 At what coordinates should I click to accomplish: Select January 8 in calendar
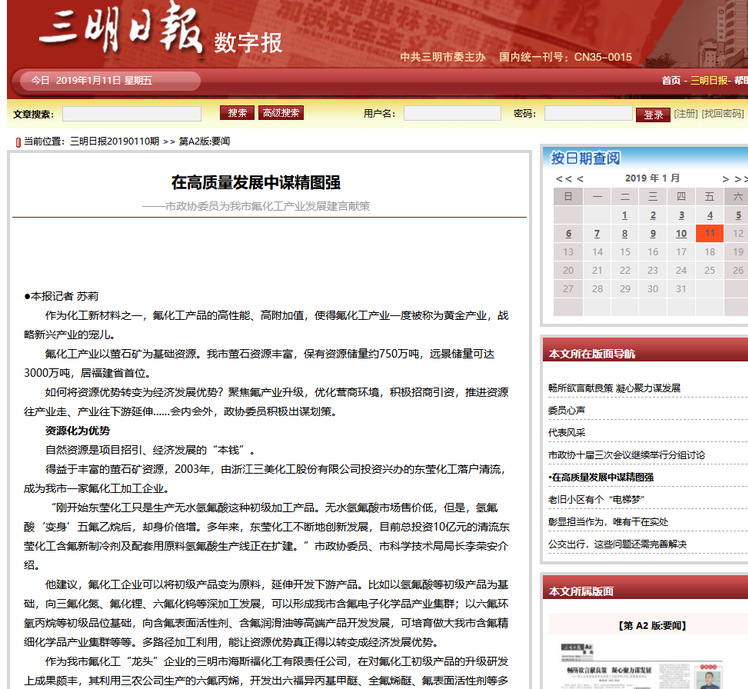(x=624, y=234)
